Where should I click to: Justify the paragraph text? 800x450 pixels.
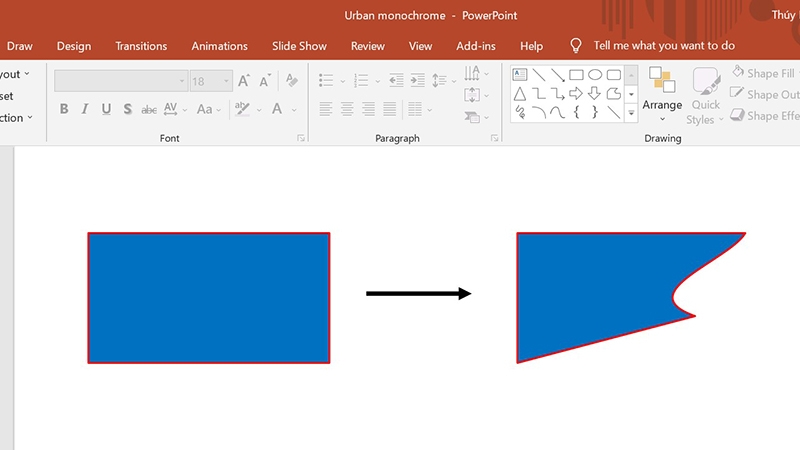click(390, 109)
